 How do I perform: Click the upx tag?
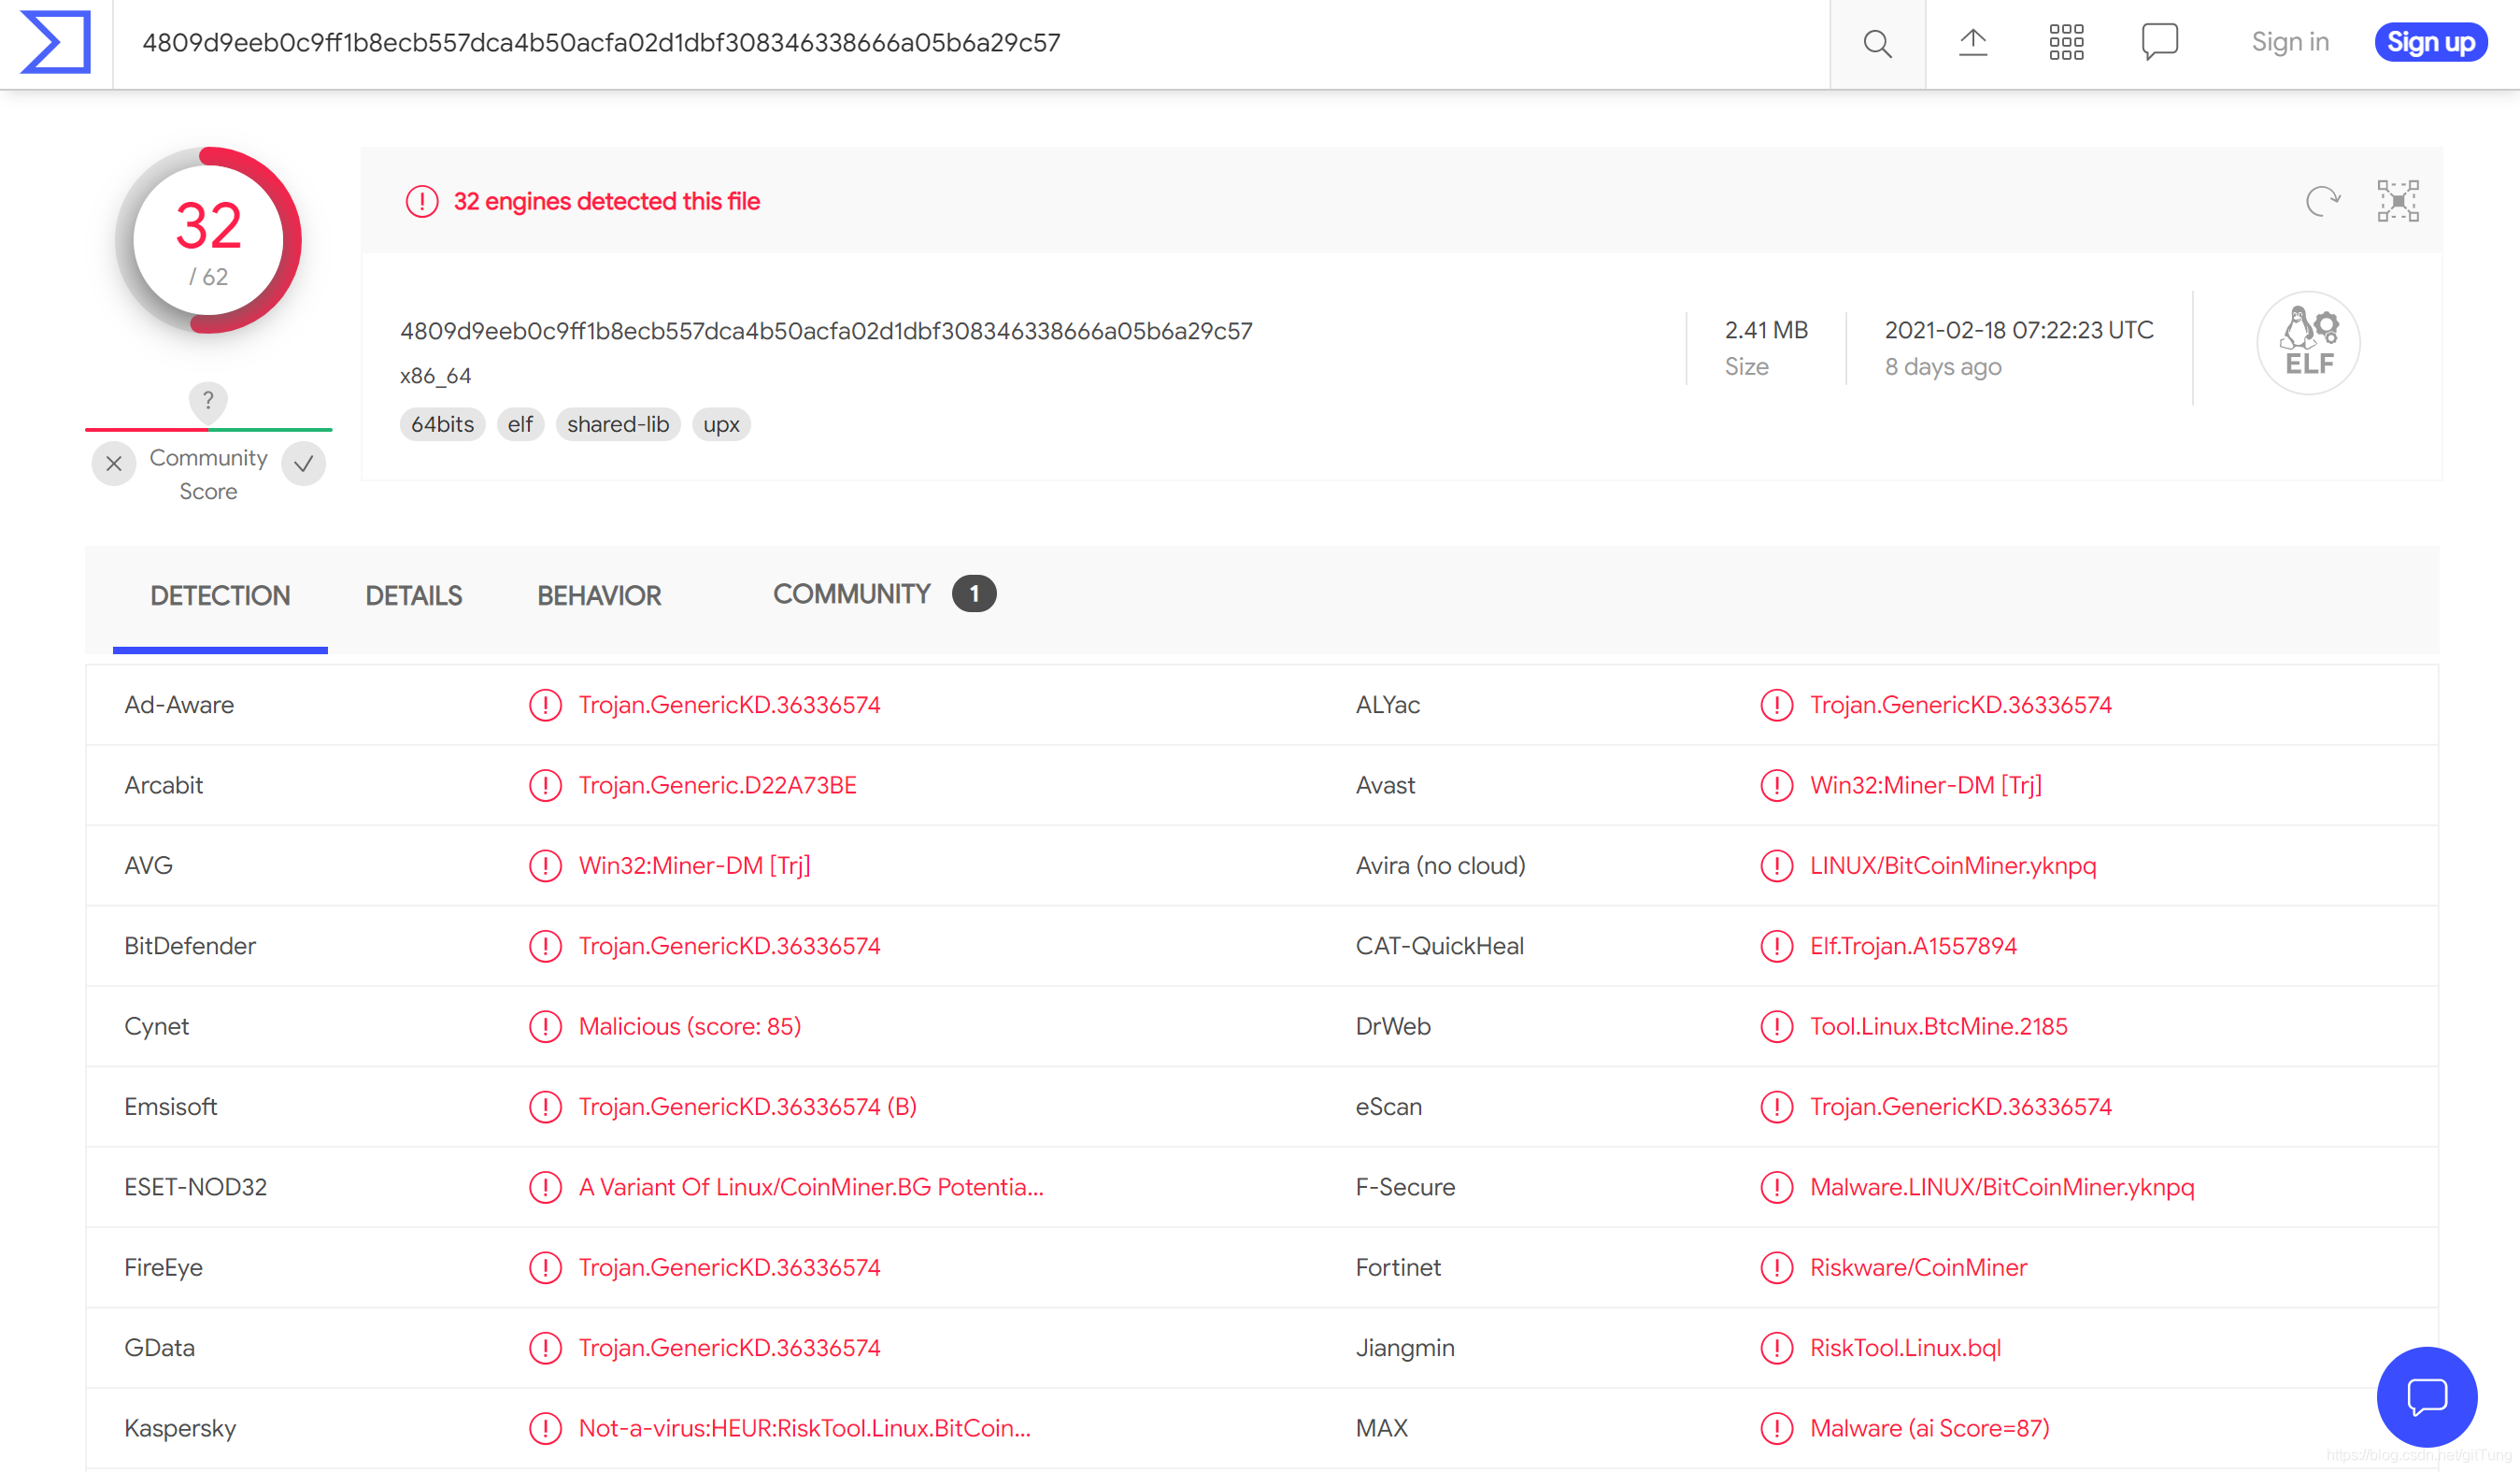[x=721, y=424]
